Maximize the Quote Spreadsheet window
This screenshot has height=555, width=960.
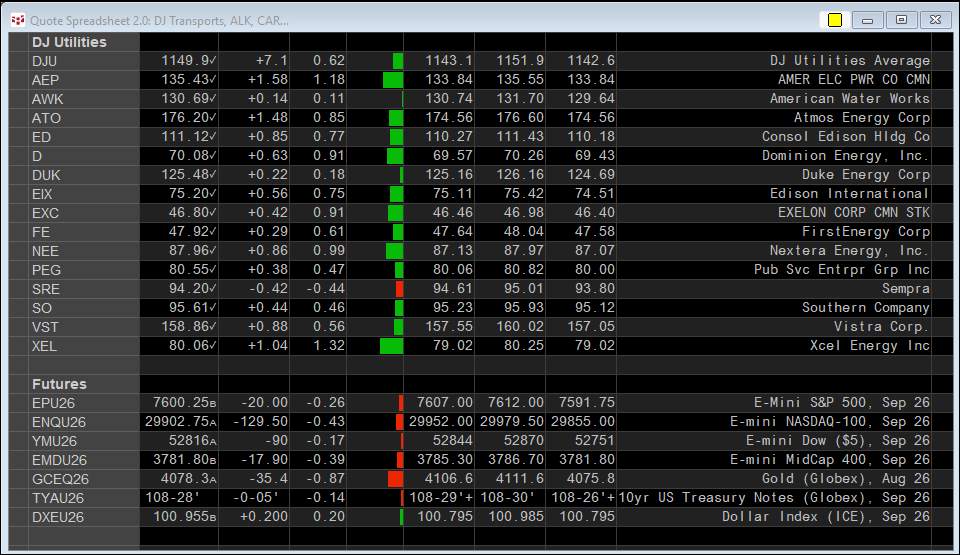coord(901,20)
